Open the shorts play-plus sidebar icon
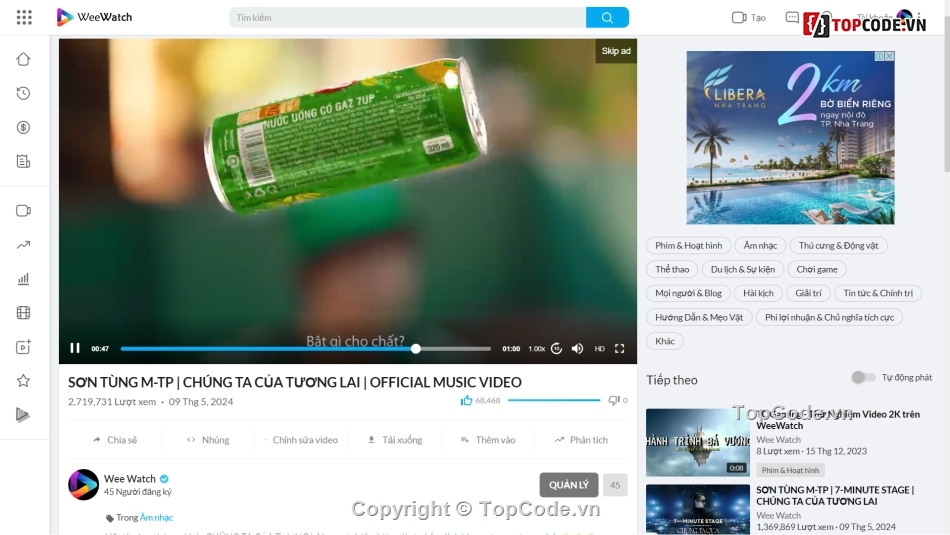This screenshot has width=950, height=535. (x=23, y=347)
